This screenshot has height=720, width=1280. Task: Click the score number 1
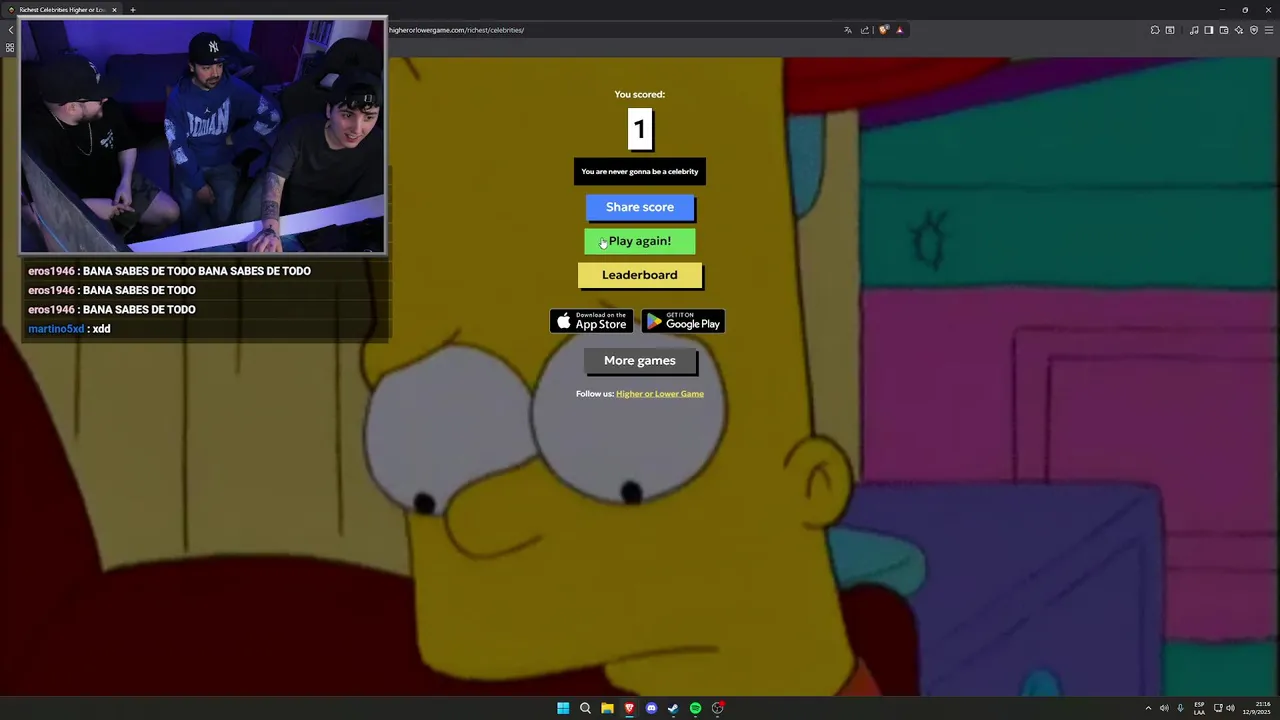[x=640, y=129]
